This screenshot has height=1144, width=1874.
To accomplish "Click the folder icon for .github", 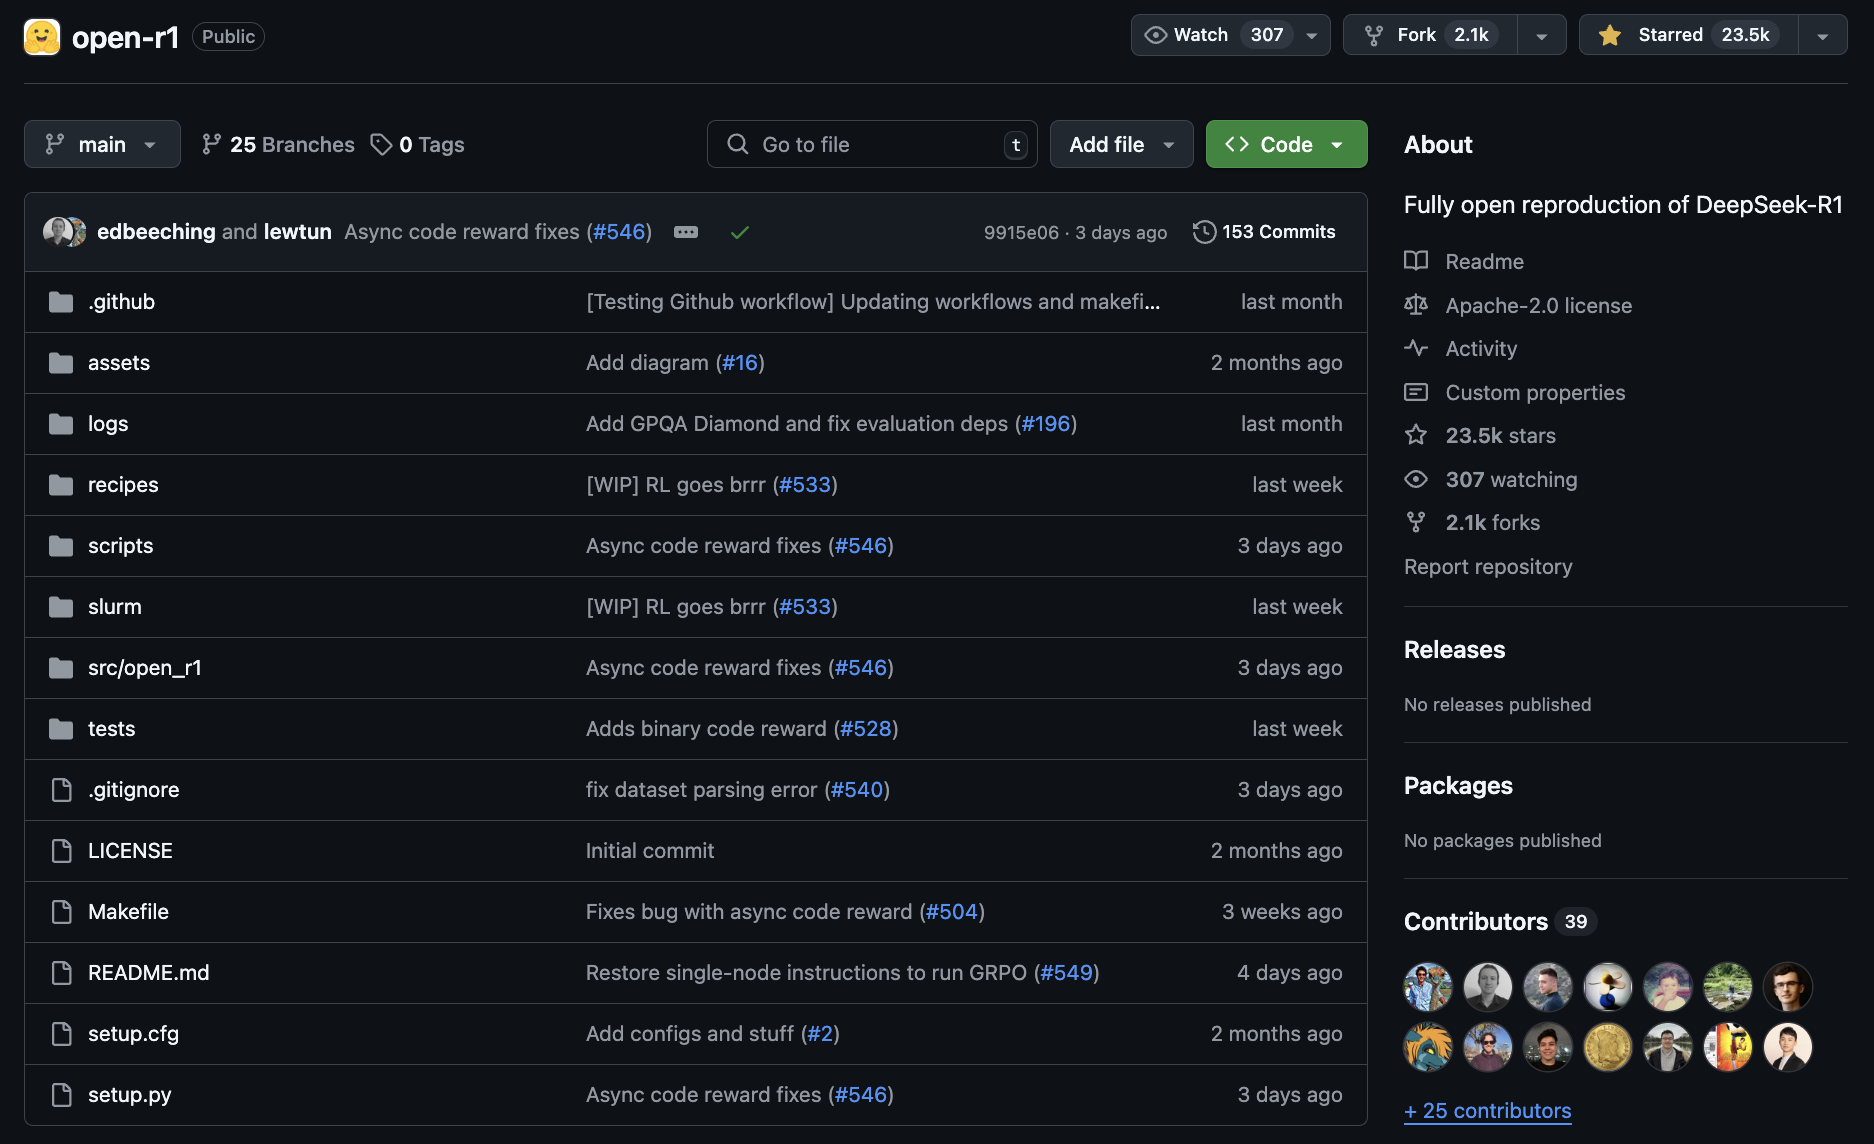I will click(61, 302).
